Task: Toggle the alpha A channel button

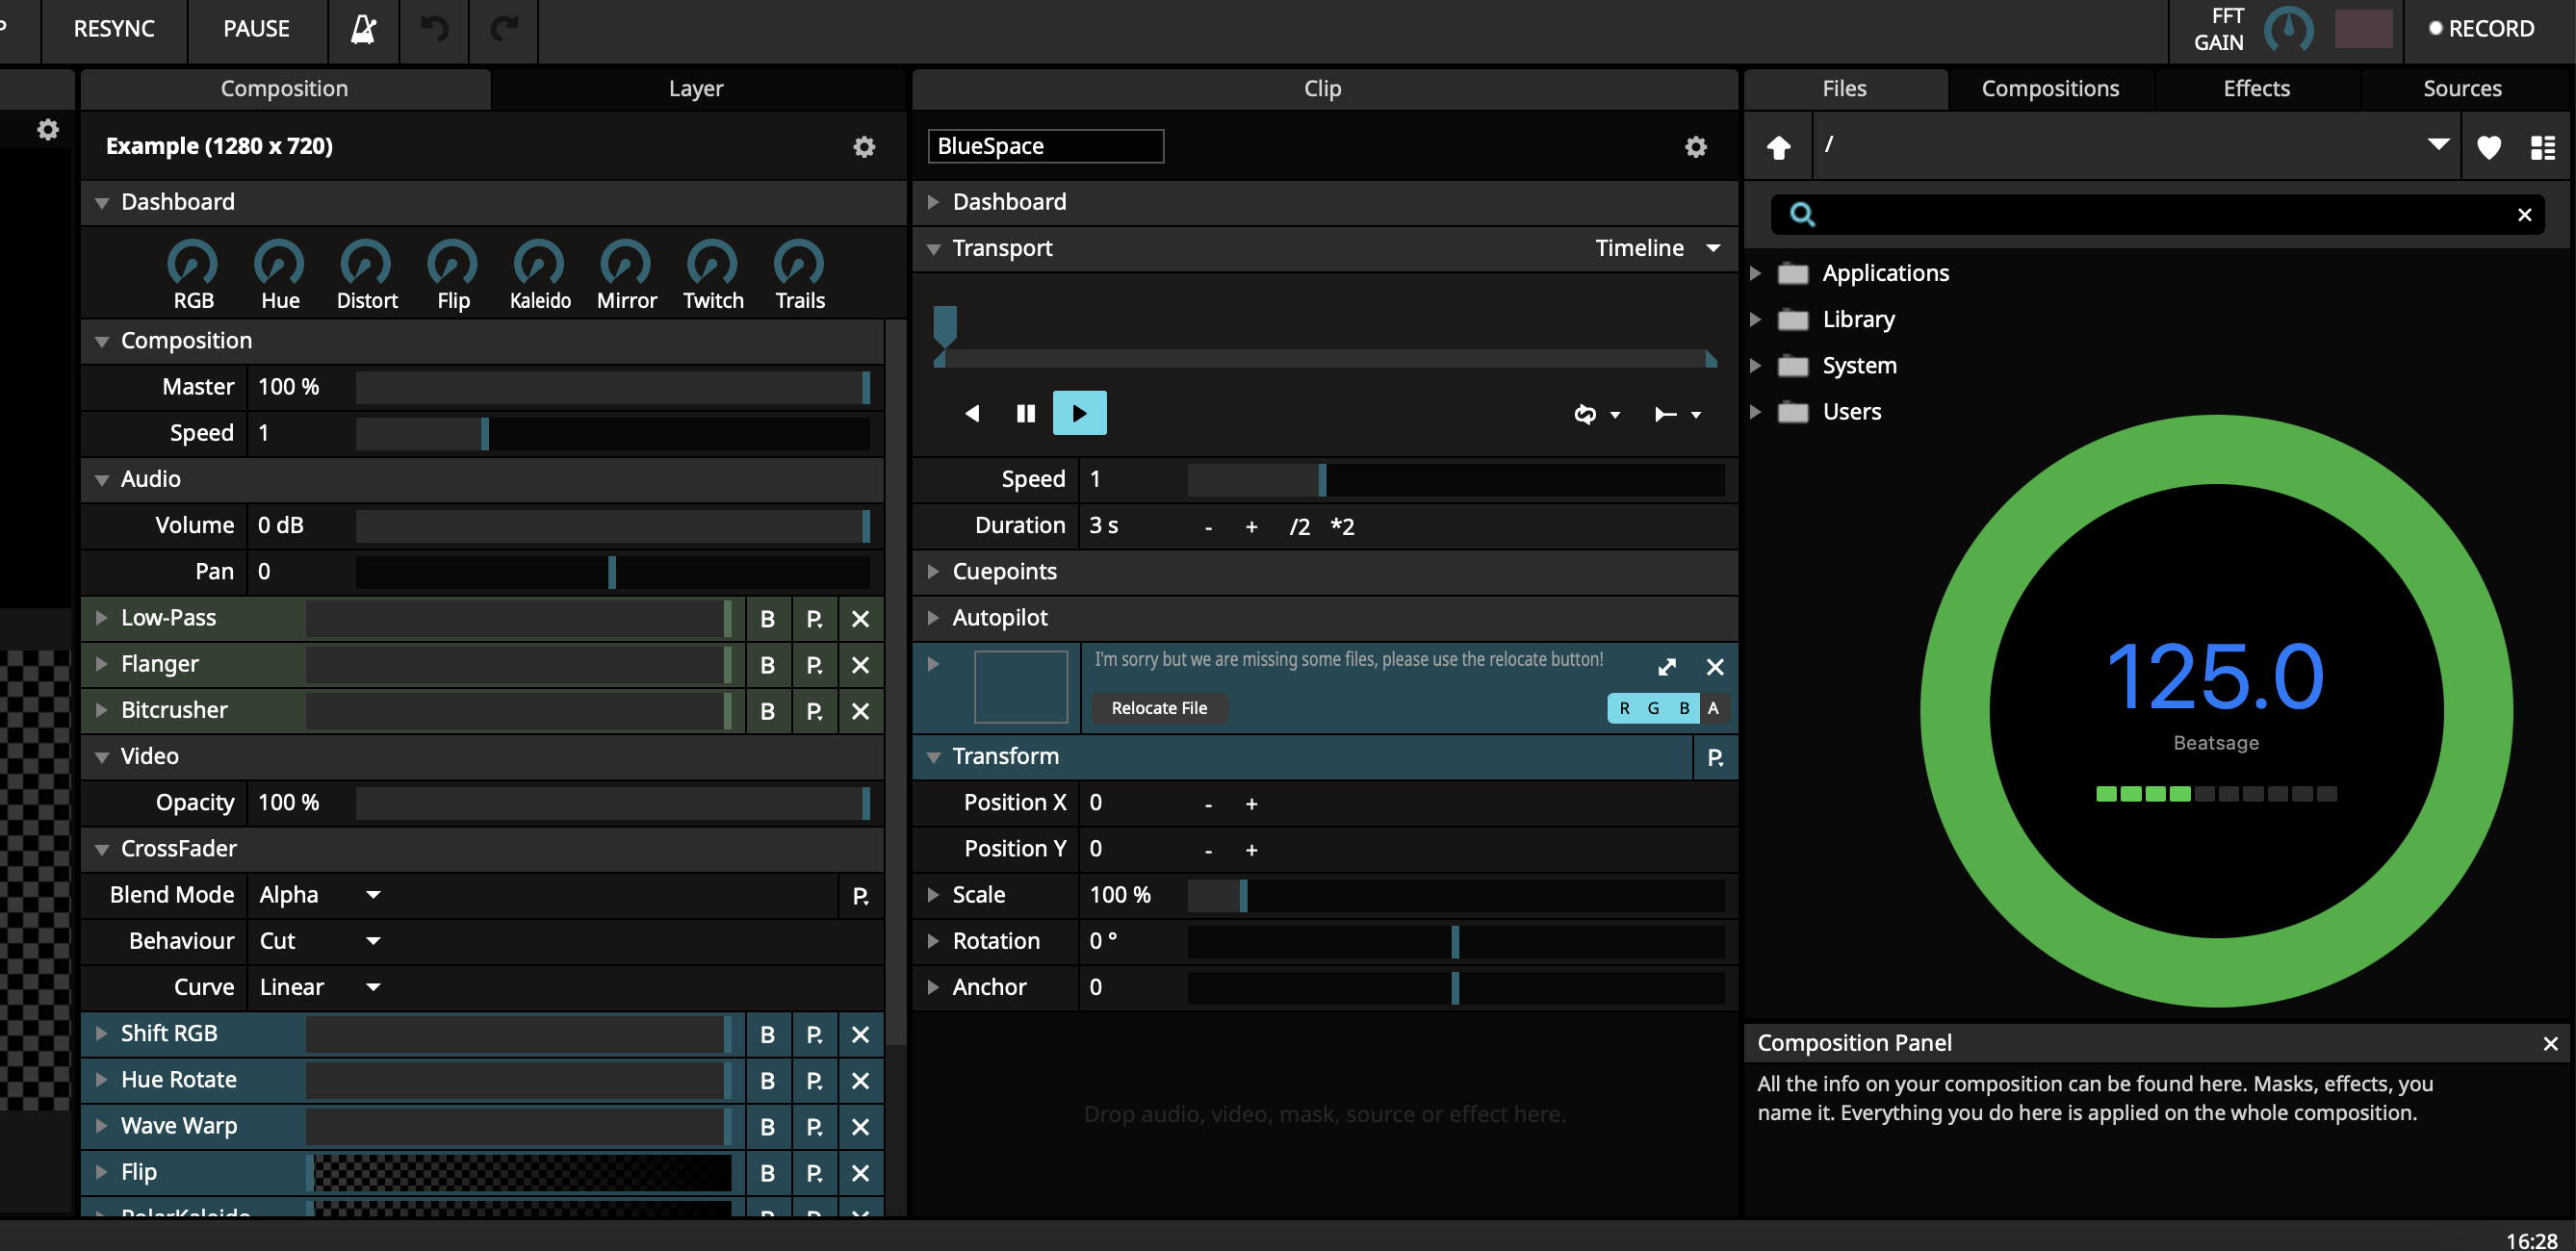Action: (x=1714, y=708)
